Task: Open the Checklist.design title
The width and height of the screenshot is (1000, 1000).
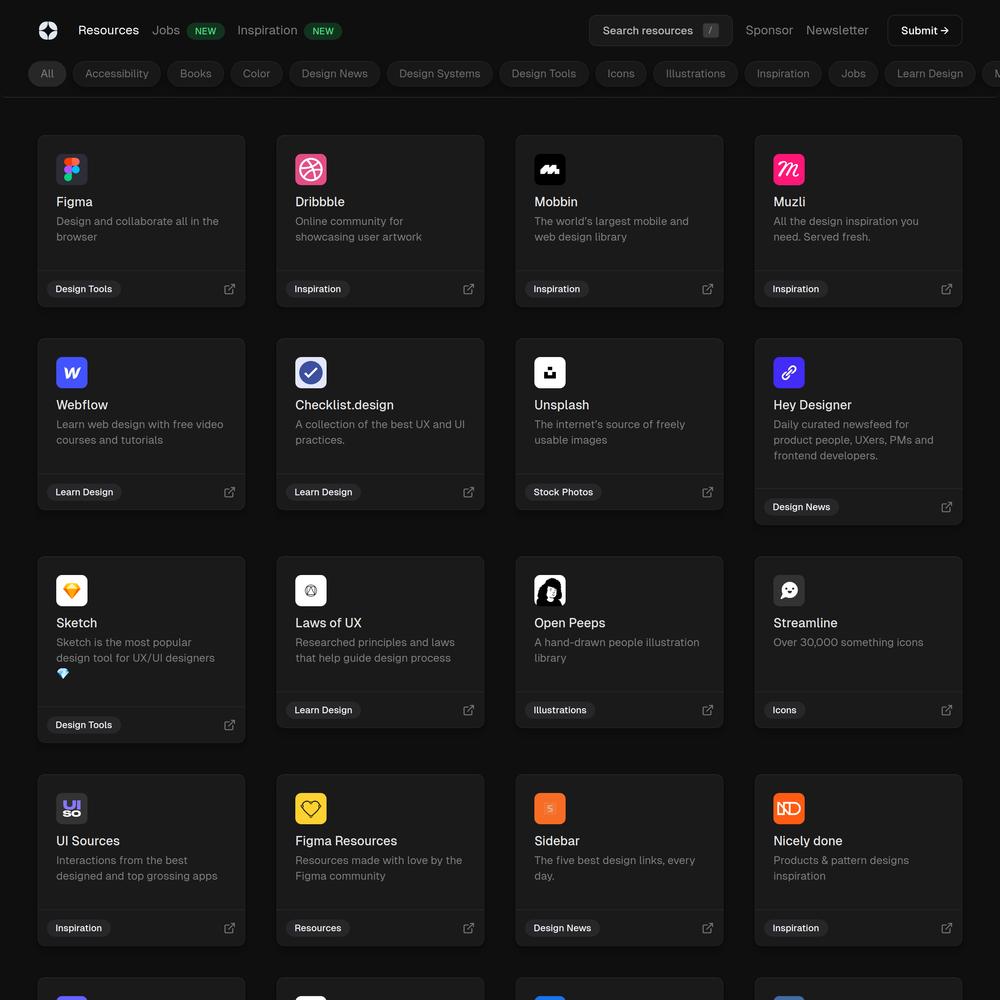Action: pos(344,405)
